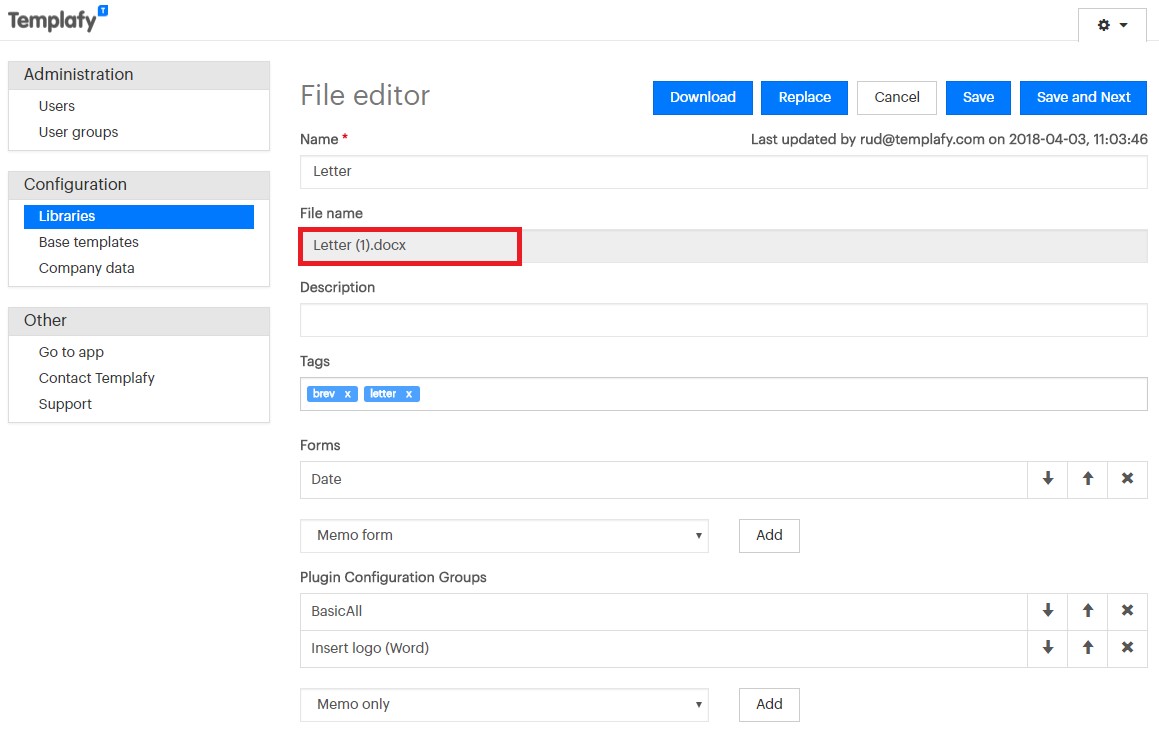The width and height of the screenshot is (1159, 730).
Task: Click the Description input field
Action: [724, 320]
